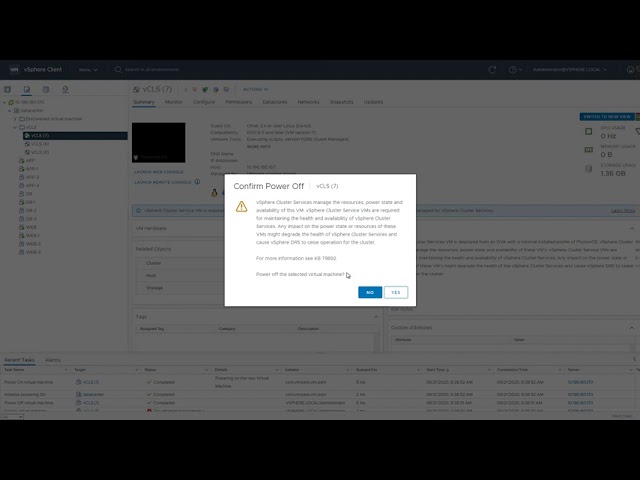The image size is (640, 480).
Task: Open the Networking inventory view icon
Action: point(65,89)
